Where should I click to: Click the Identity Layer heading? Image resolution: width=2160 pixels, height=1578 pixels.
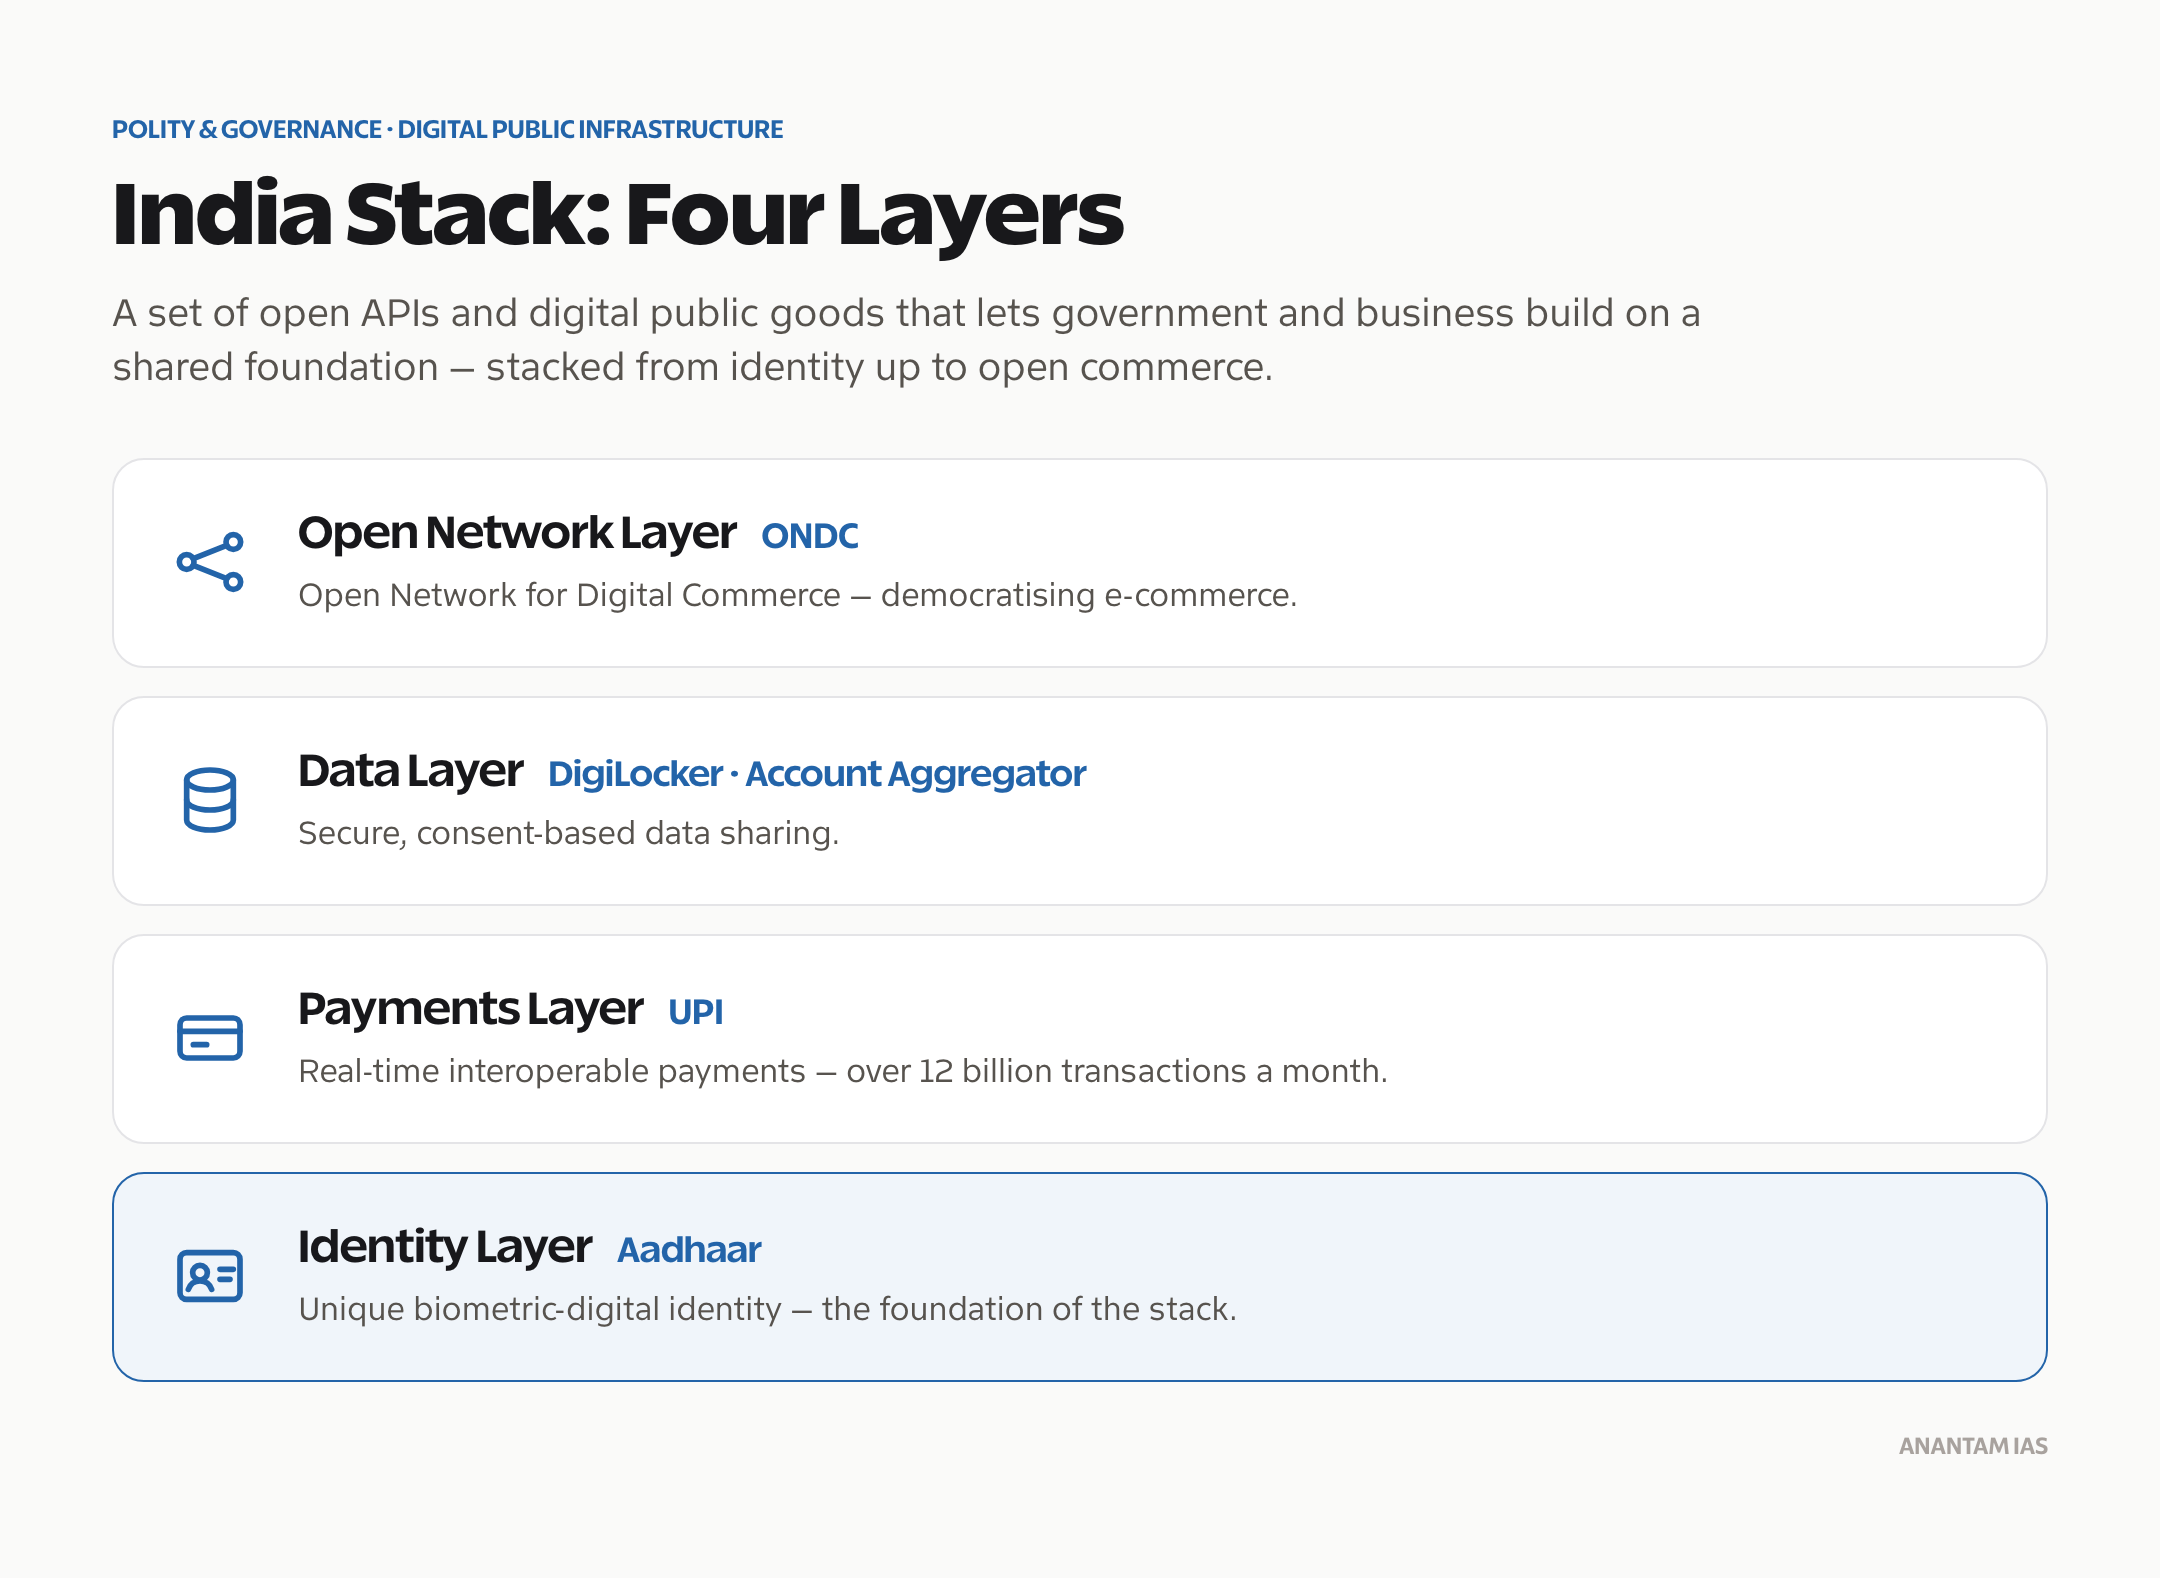[x=445, y=1247]
